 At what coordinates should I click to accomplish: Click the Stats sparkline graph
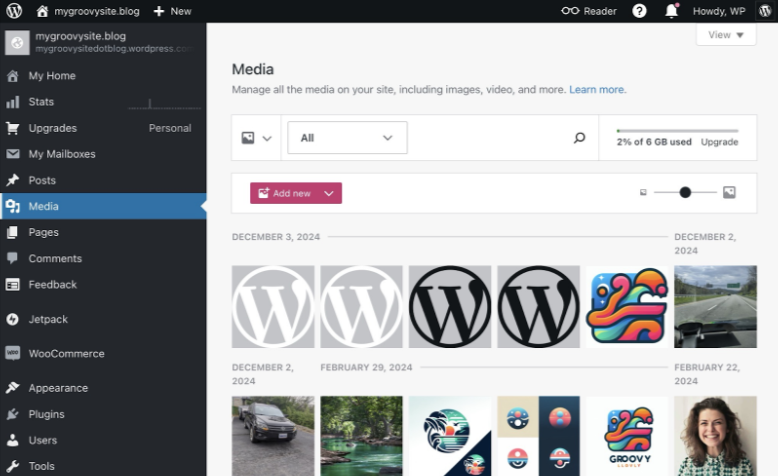[165, 104]
